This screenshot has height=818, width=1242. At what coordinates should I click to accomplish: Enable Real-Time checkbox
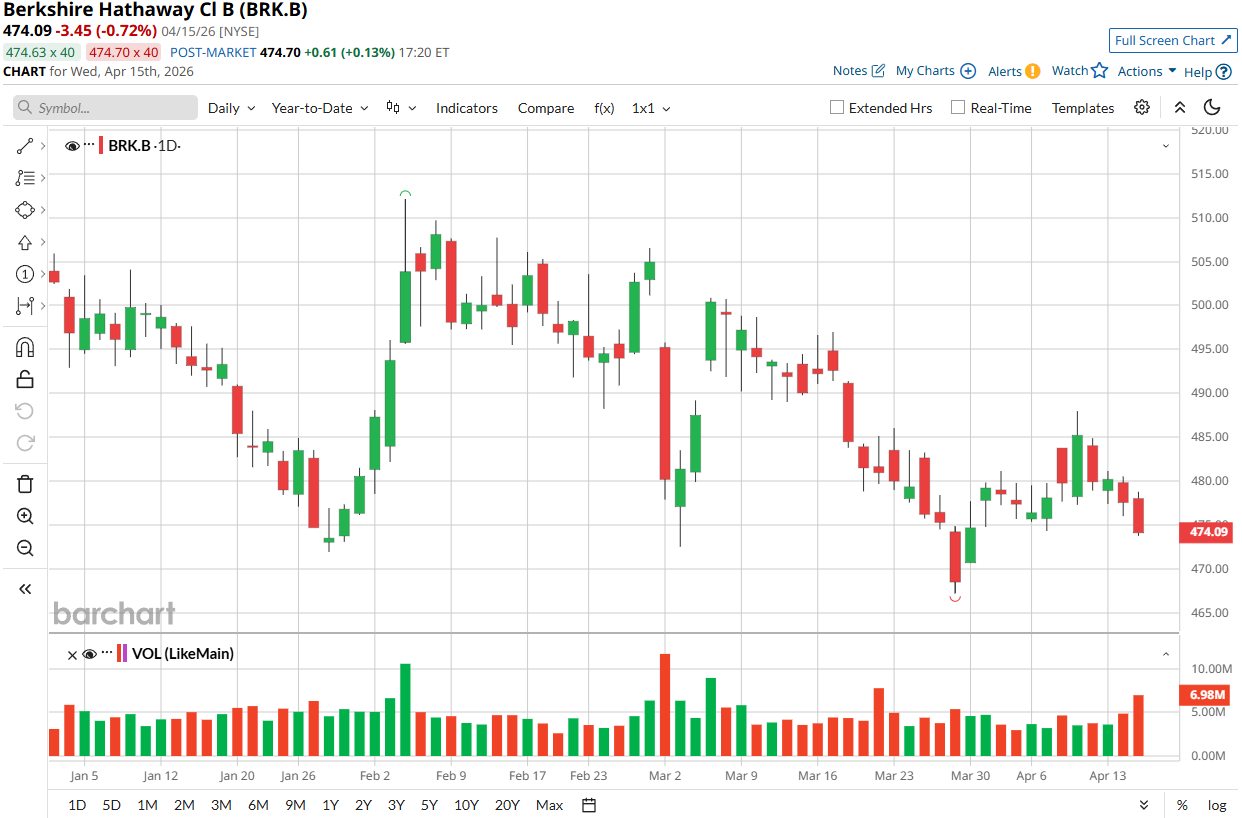(x=958, y=108)
